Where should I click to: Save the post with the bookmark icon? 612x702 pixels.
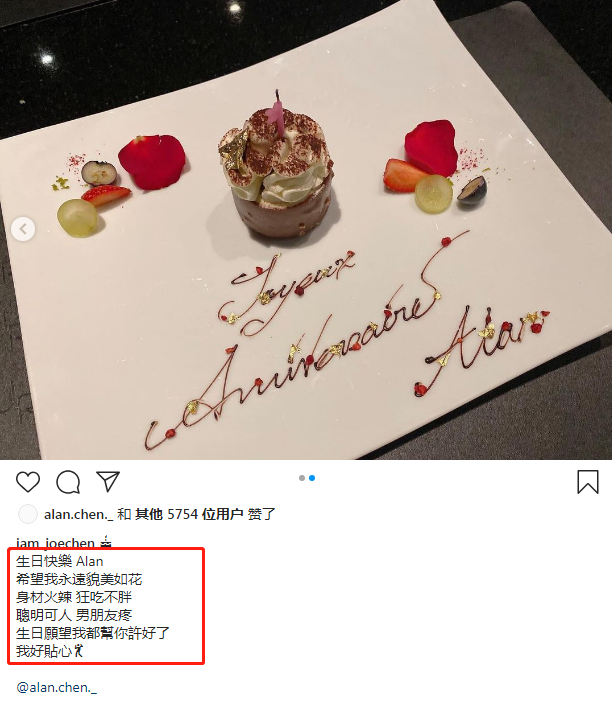[587, 482]
